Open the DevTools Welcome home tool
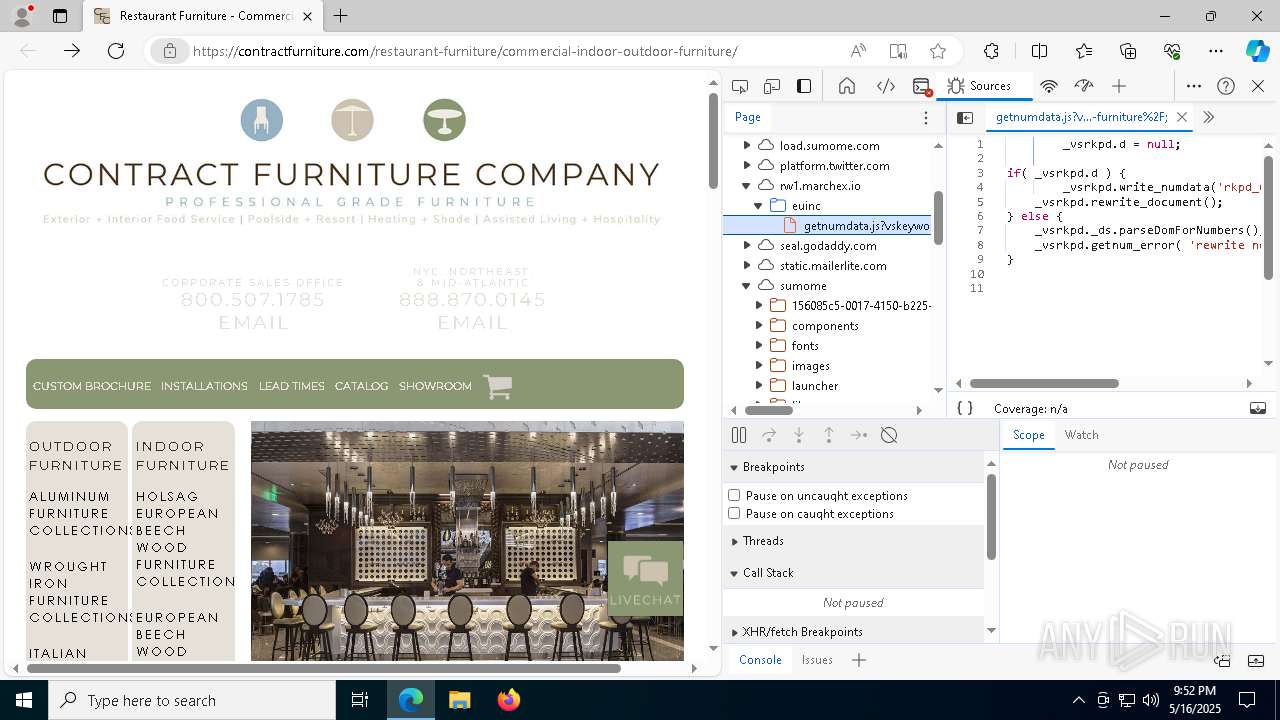The width and height of the screenshot is (1280, 720). coord(847,86)
